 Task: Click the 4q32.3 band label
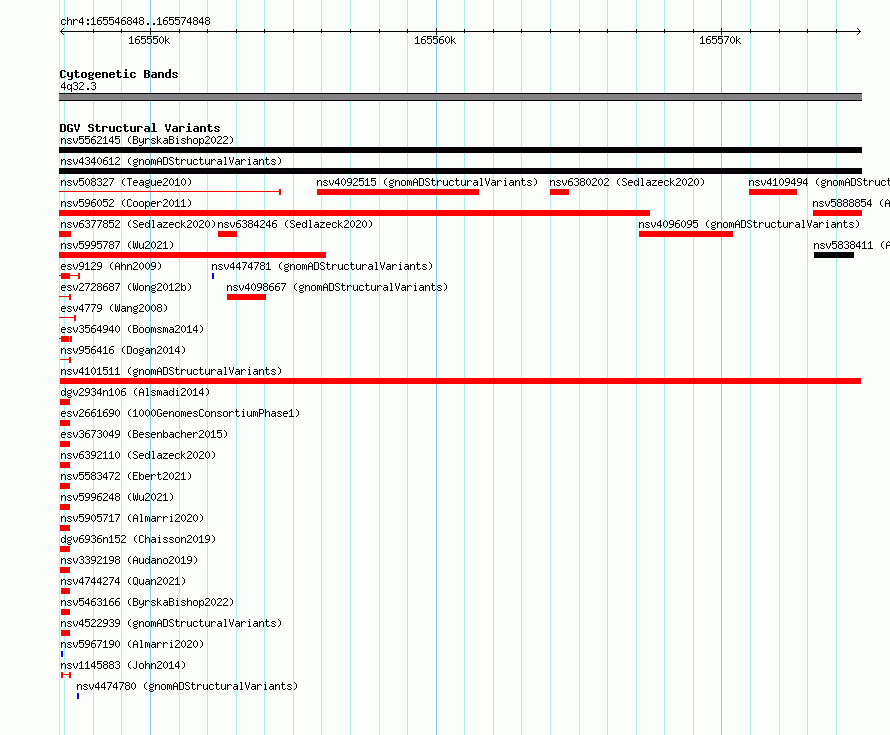[78, 86]
